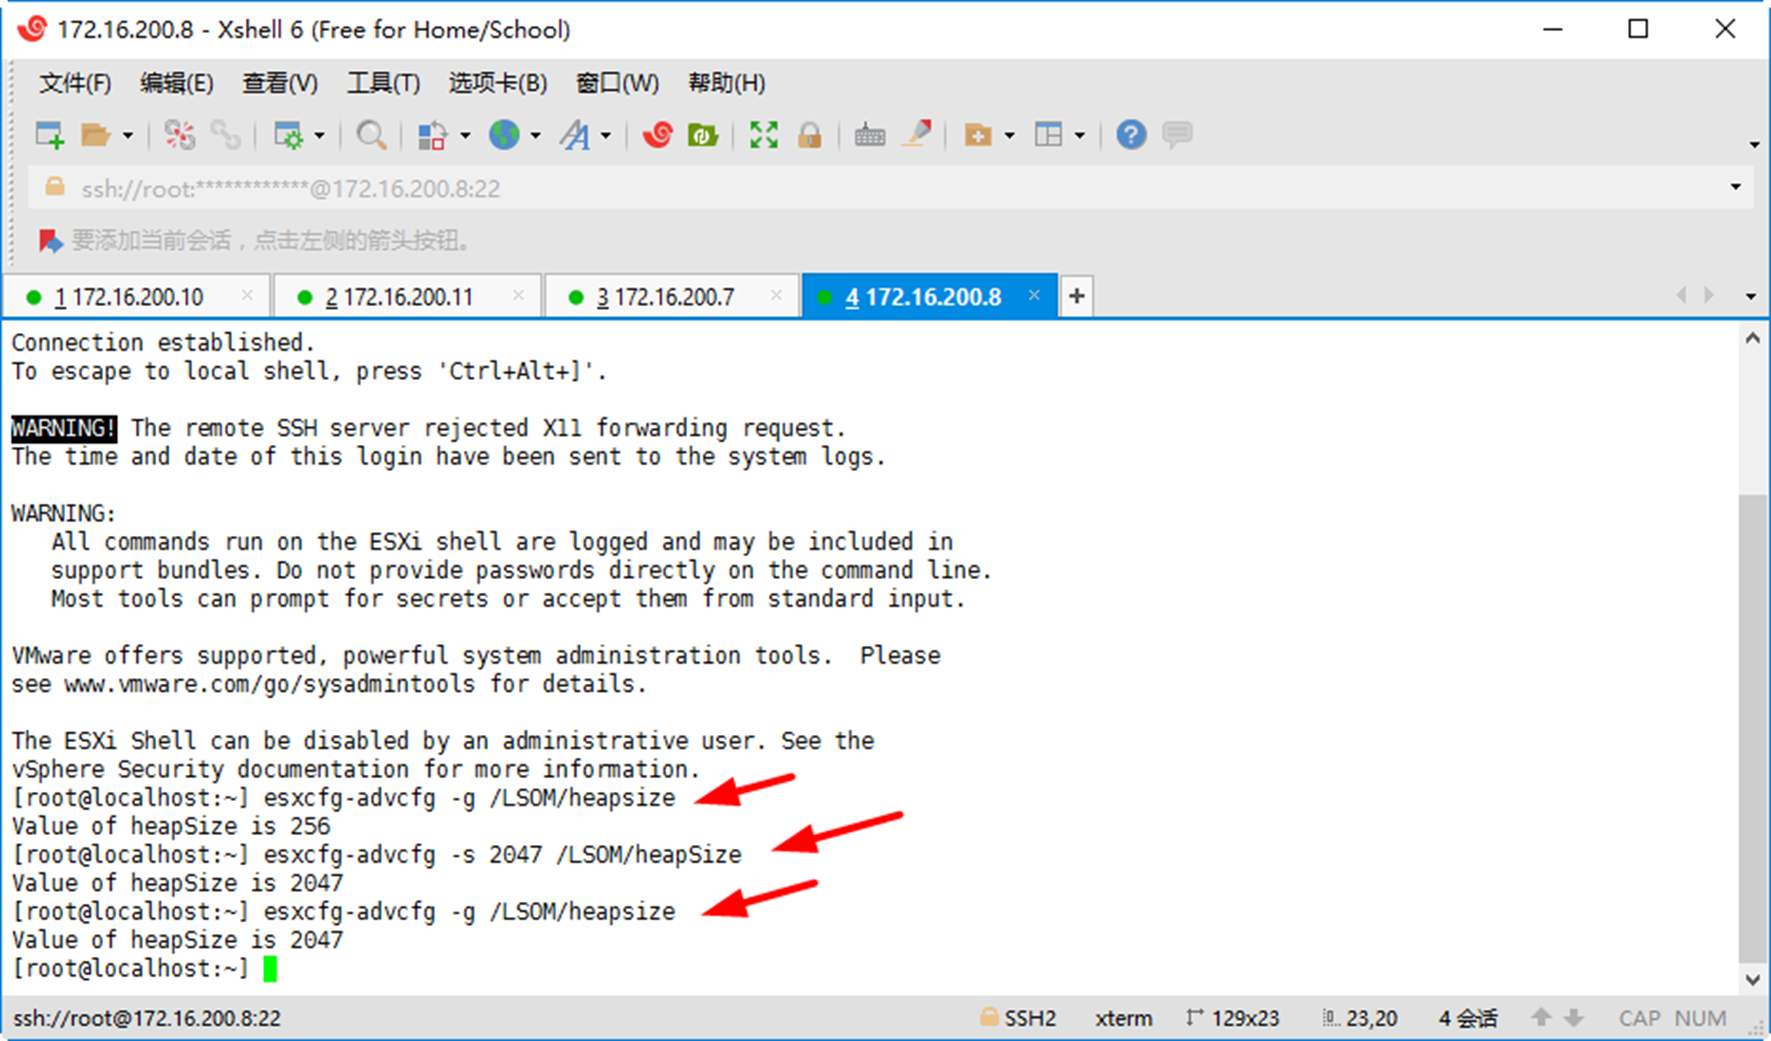Open Help via blue question mark
1771x1041 pixels.
coord(1131,135)
